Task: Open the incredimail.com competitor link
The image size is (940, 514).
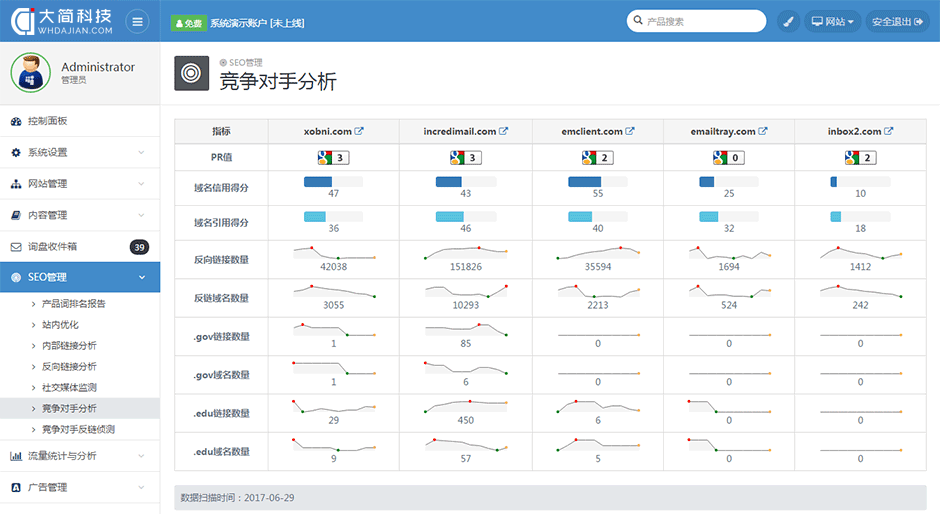Action: [x=459, y=131]
